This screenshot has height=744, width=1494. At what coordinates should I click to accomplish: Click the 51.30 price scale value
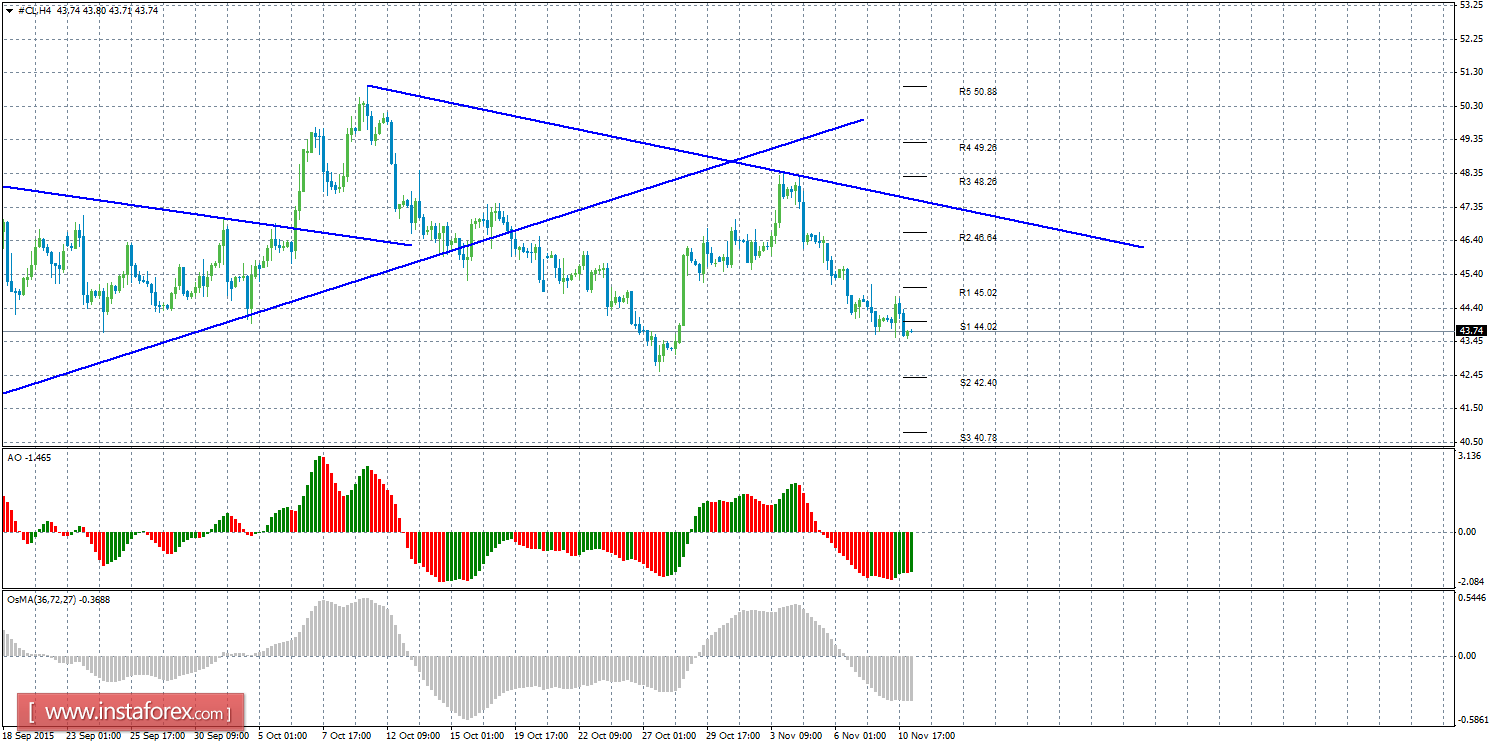(x=1471, y=72)
